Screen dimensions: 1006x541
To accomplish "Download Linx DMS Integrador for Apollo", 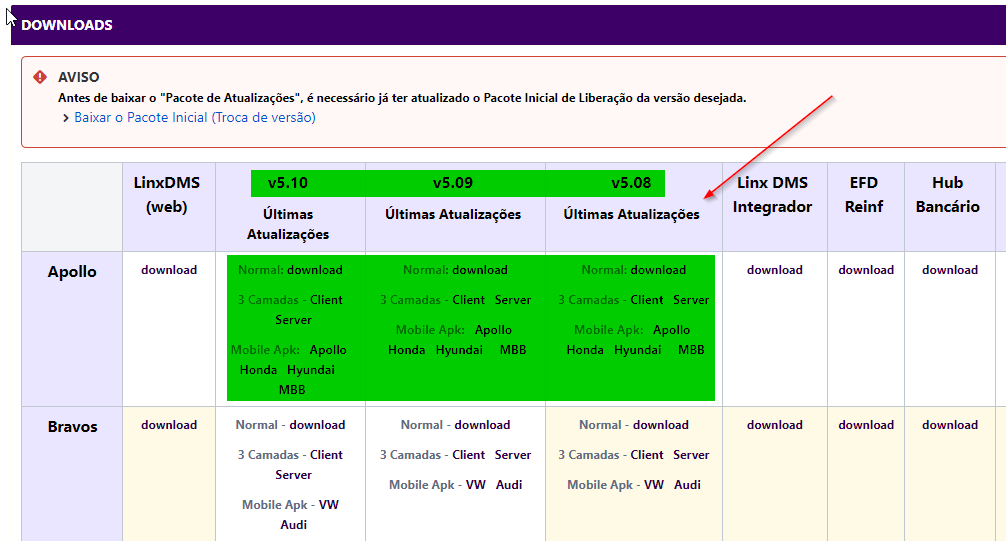I will click(774, 270).
